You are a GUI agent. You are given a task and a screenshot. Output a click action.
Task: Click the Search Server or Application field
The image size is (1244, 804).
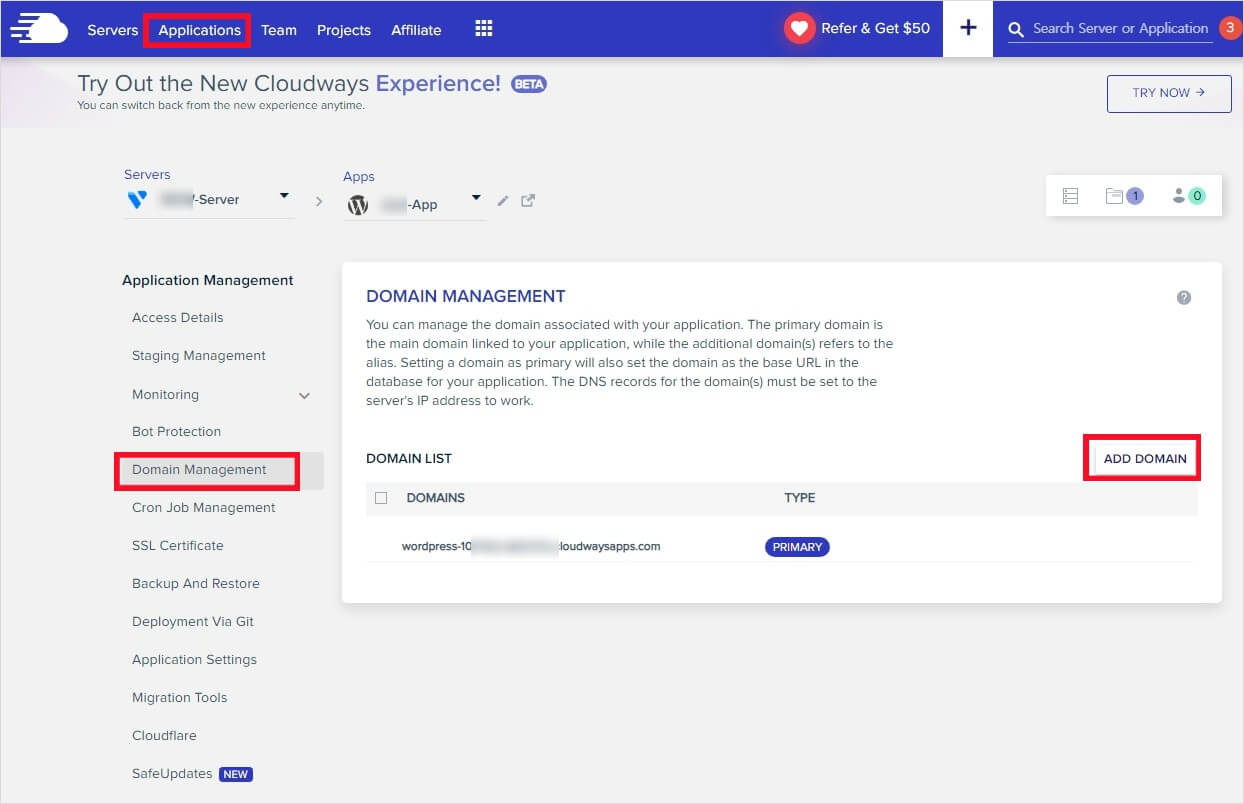click(x=1120, y=29)
